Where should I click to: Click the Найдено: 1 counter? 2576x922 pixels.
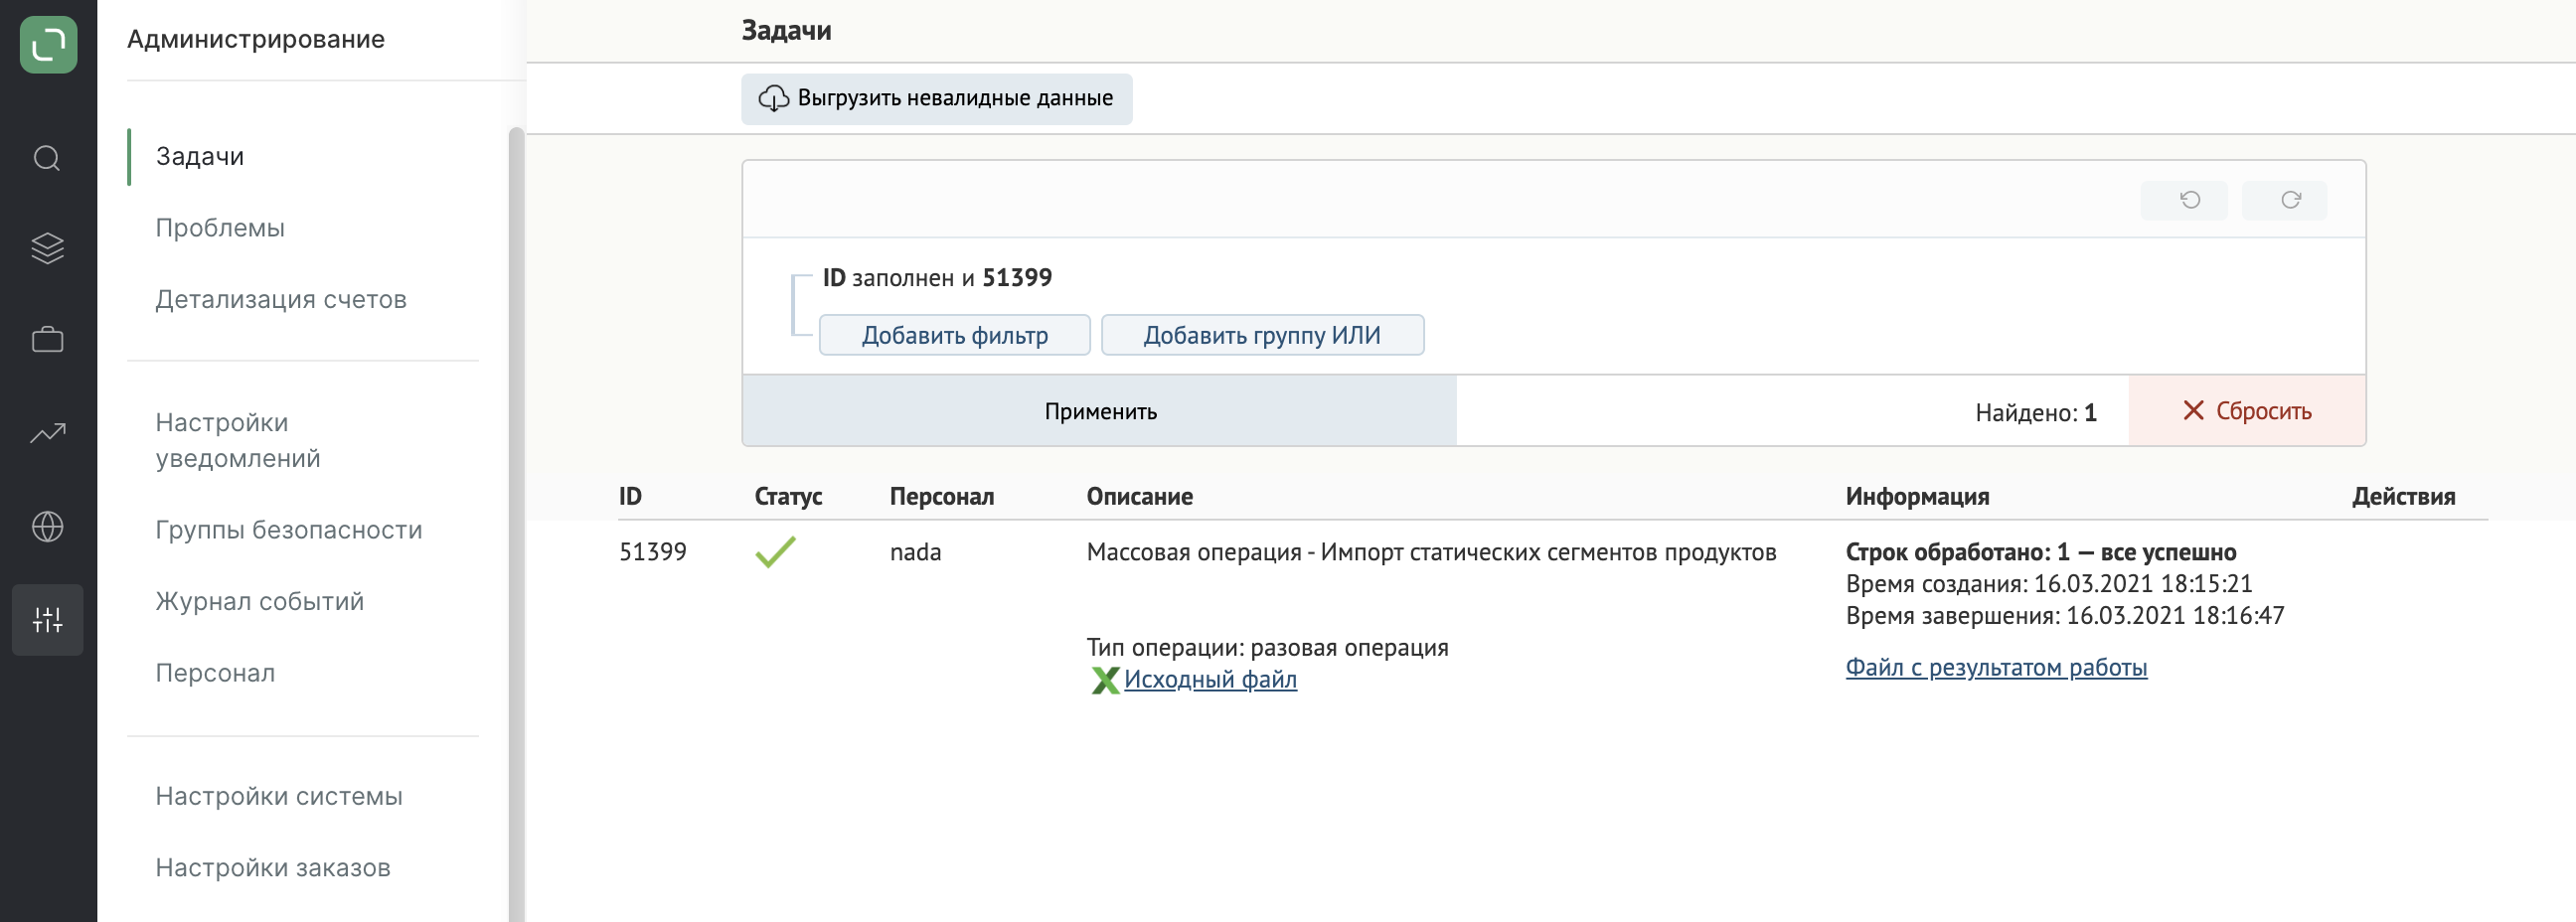tap(2036, 412)
